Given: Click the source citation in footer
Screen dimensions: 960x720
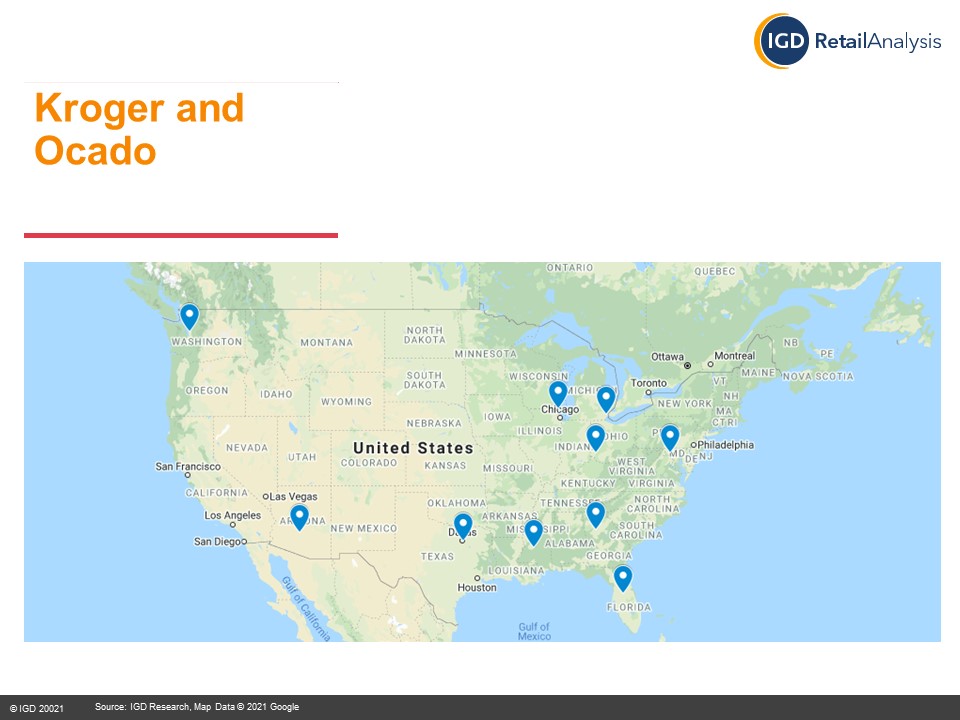Looking at the screenshot, I should pos(197,707).
